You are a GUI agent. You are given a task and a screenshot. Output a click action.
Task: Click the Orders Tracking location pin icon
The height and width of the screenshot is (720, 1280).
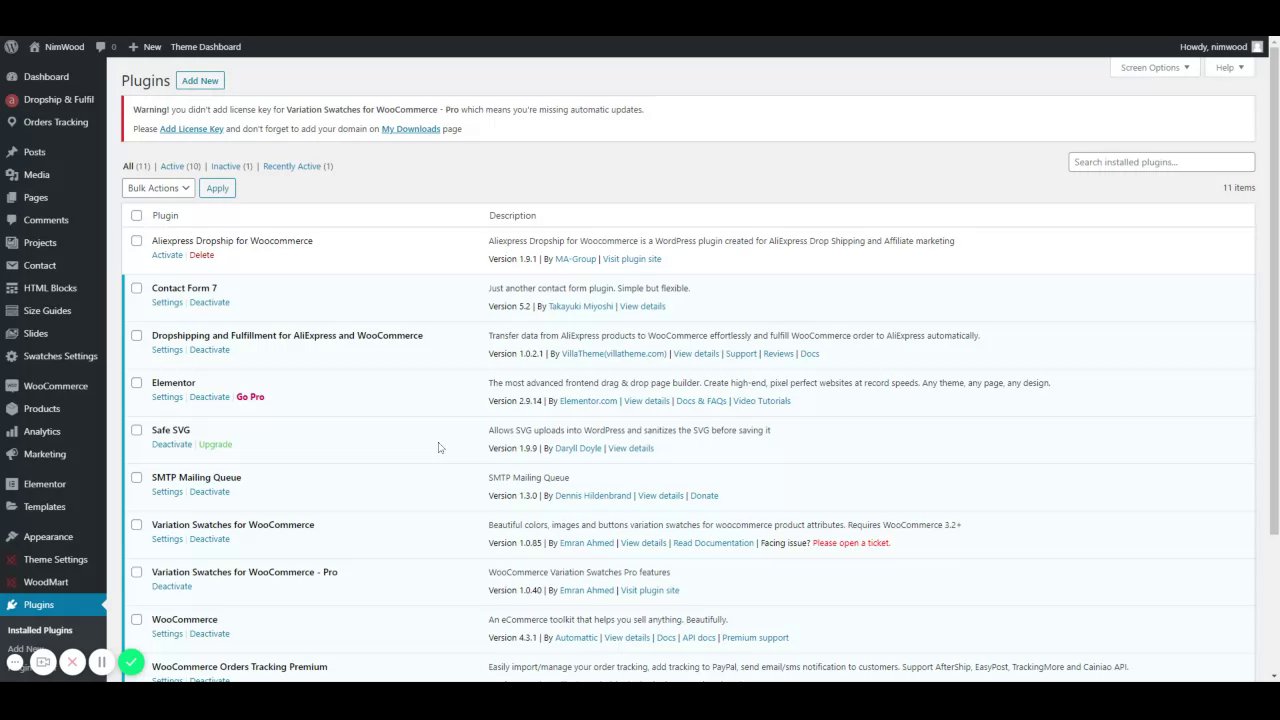click(11, 122)
